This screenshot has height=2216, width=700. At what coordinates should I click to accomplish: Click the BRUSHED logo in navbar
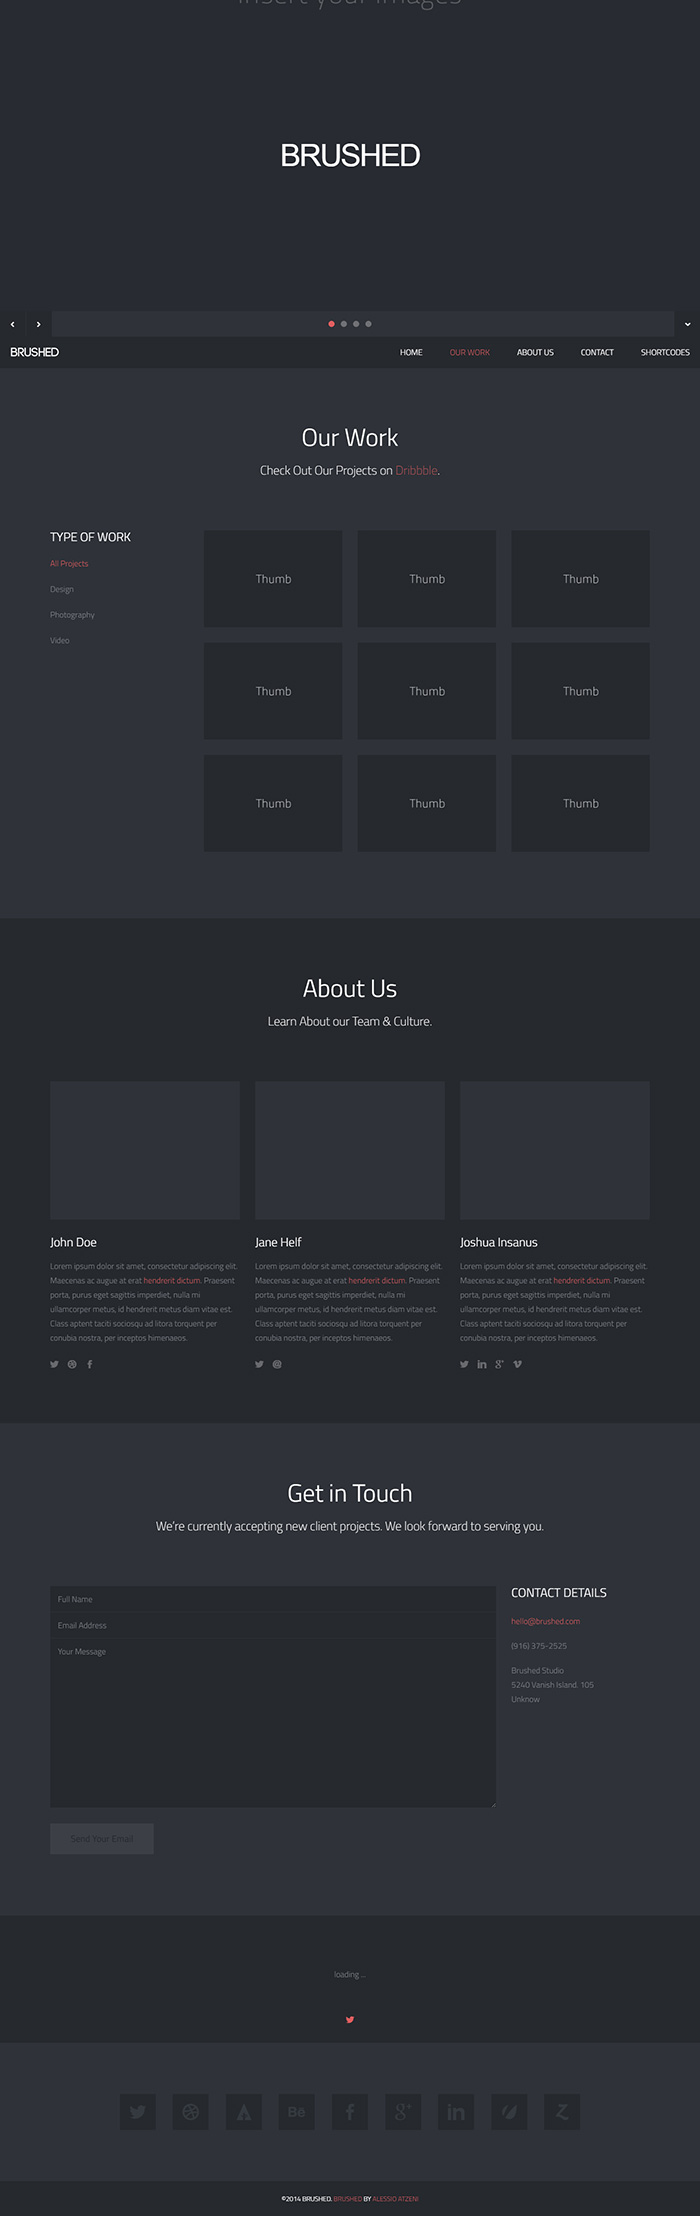pyautogui.click(x=34, y=352)
